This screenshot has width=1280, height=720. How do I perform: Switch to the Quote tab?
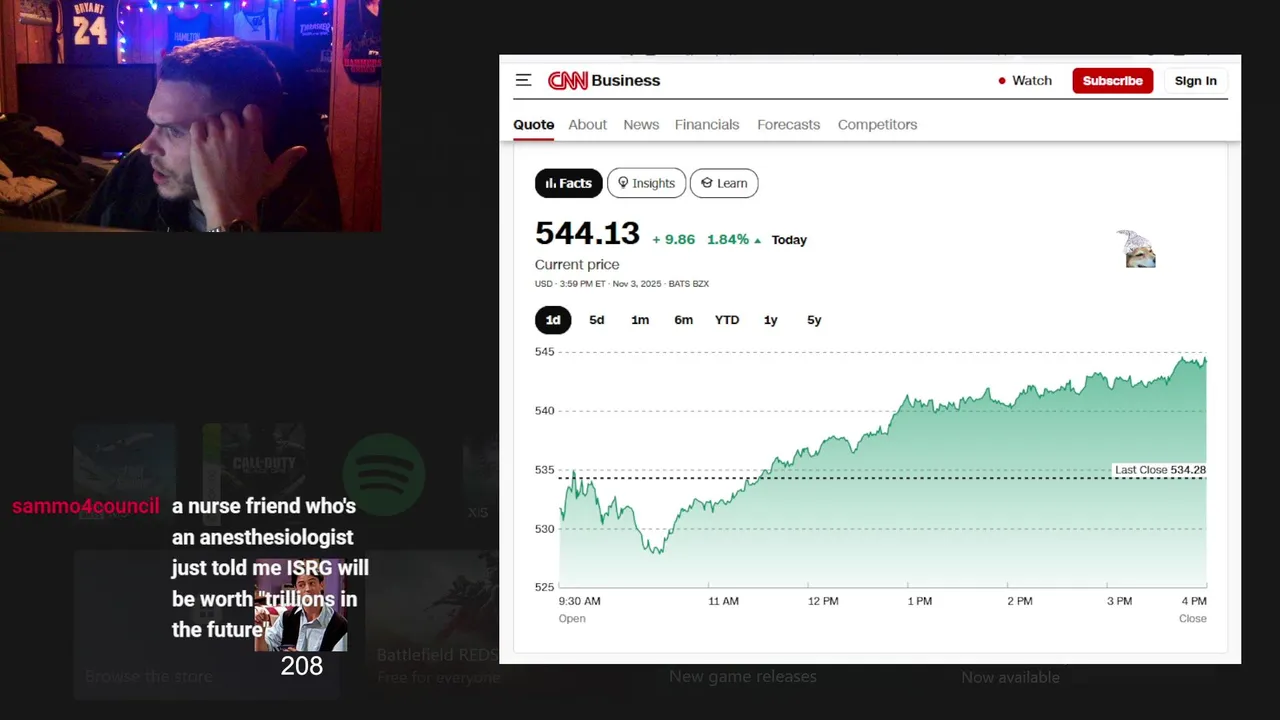click(534, 124)
